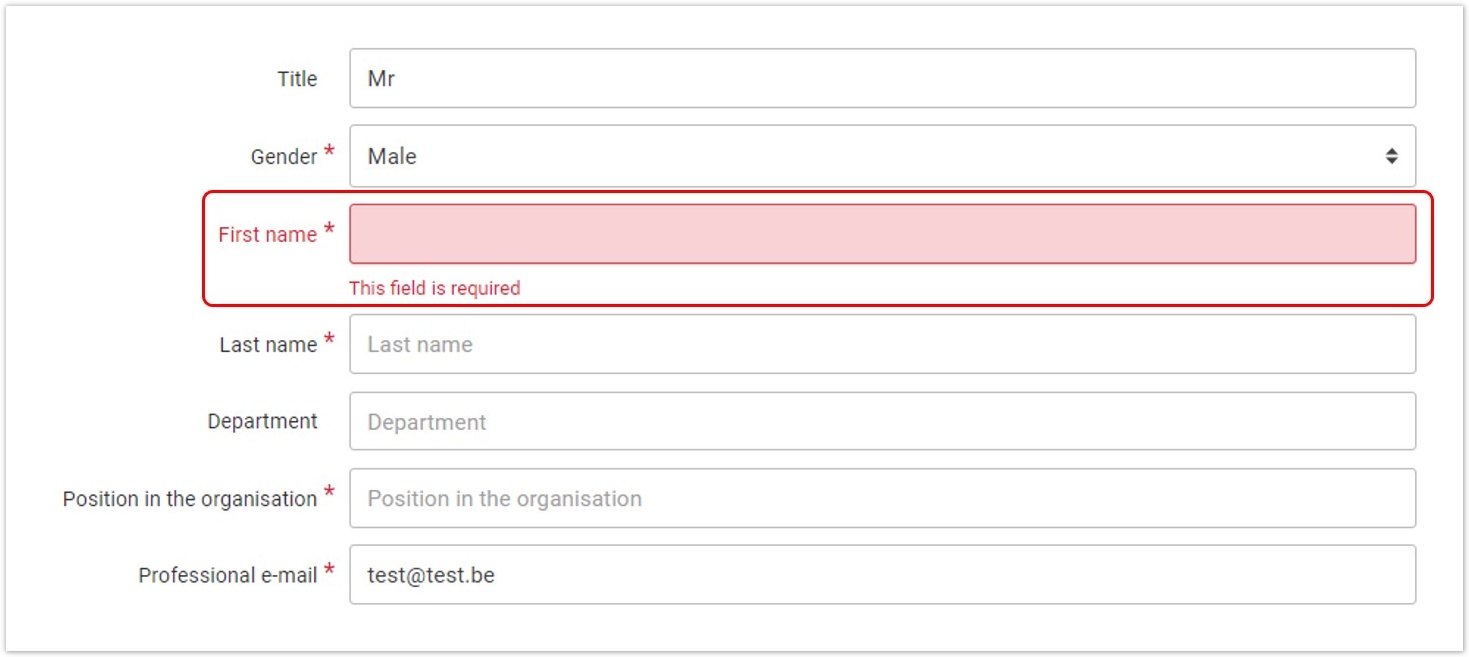Click the Position in the organisation label
Viewport: 1469px width, 657px height.
[190, 499]
